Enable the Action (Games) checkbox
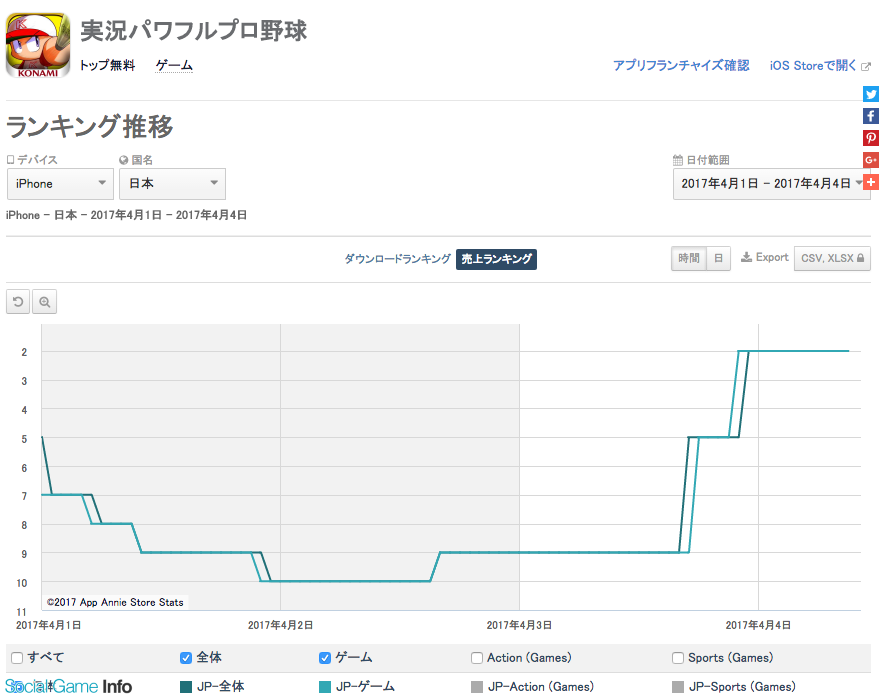 click(477, 658)
